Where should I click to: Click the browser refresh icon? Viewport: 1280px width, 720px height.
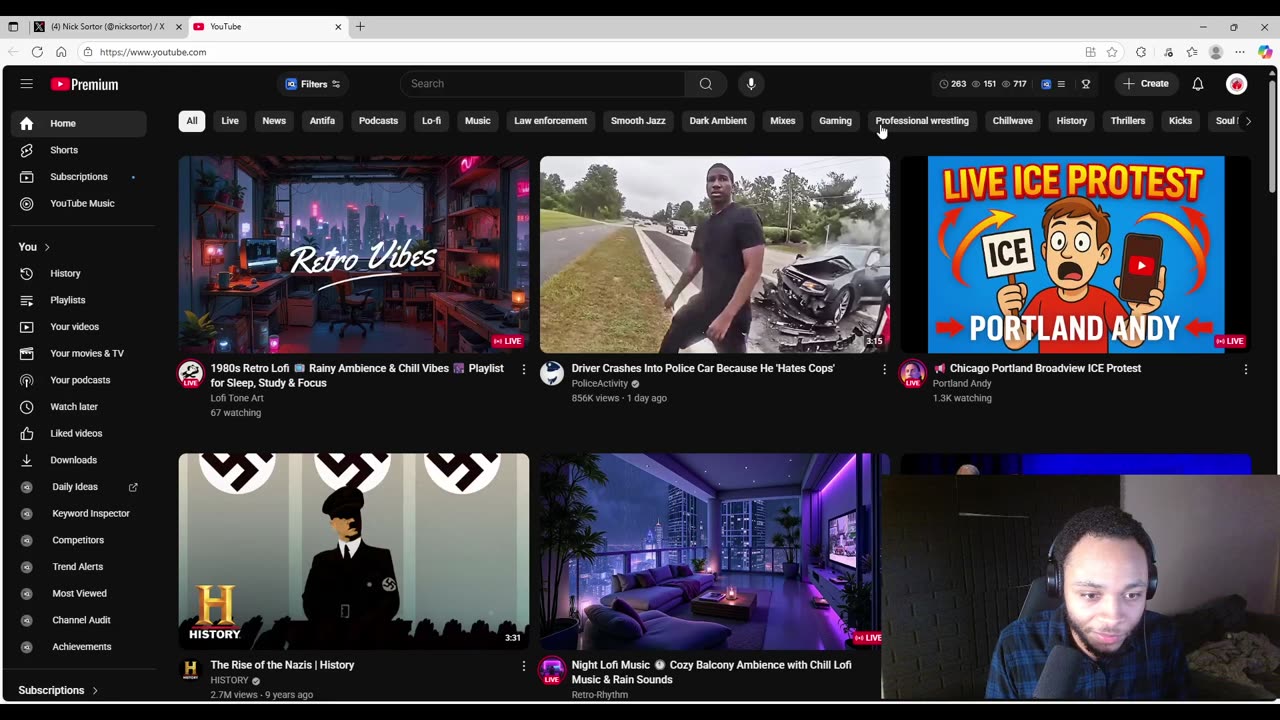click(37, 52)
